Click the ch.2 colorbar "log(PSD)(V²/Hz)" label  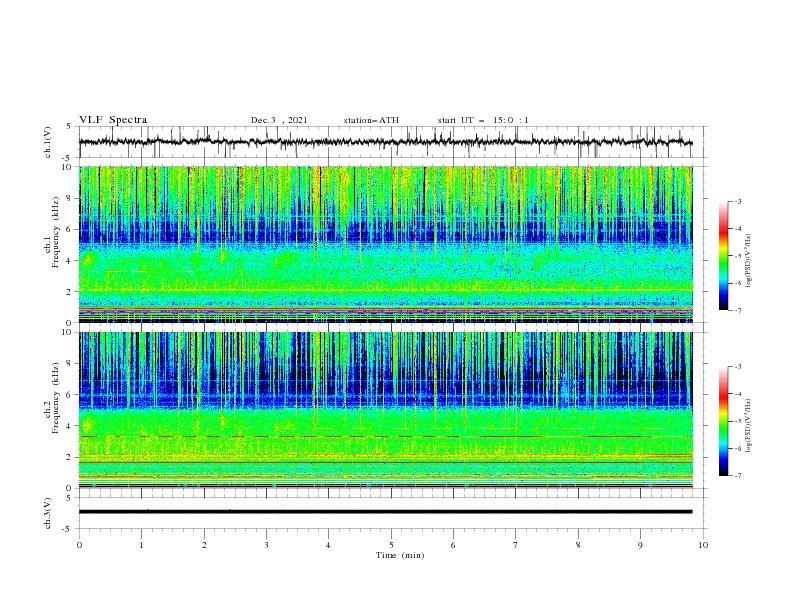(749, 425)
